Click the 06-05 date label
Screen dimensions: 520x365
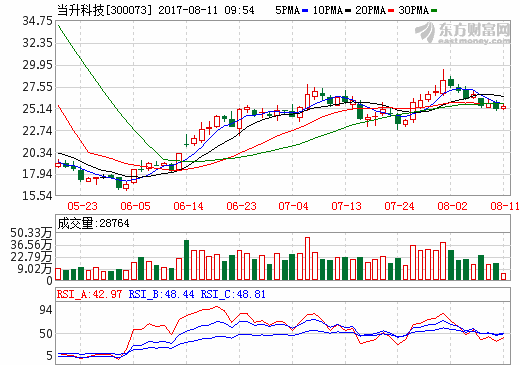tap(135, 206)
